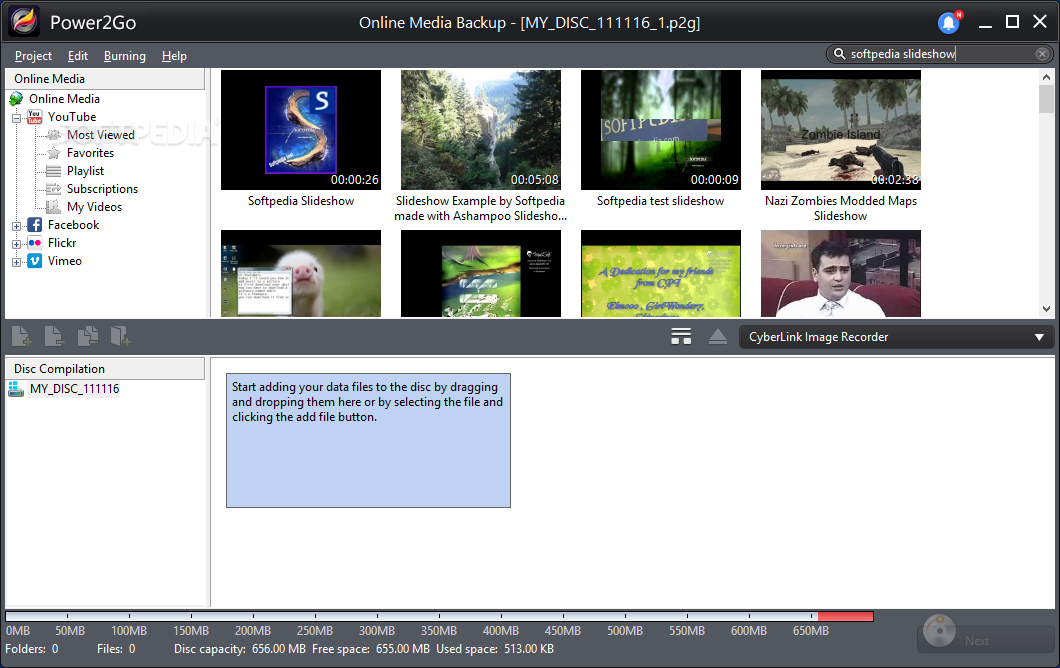Click the media list scrollbar up arrow
The width and height of the screenshot is (1060, 668).
coord(1046,77)
